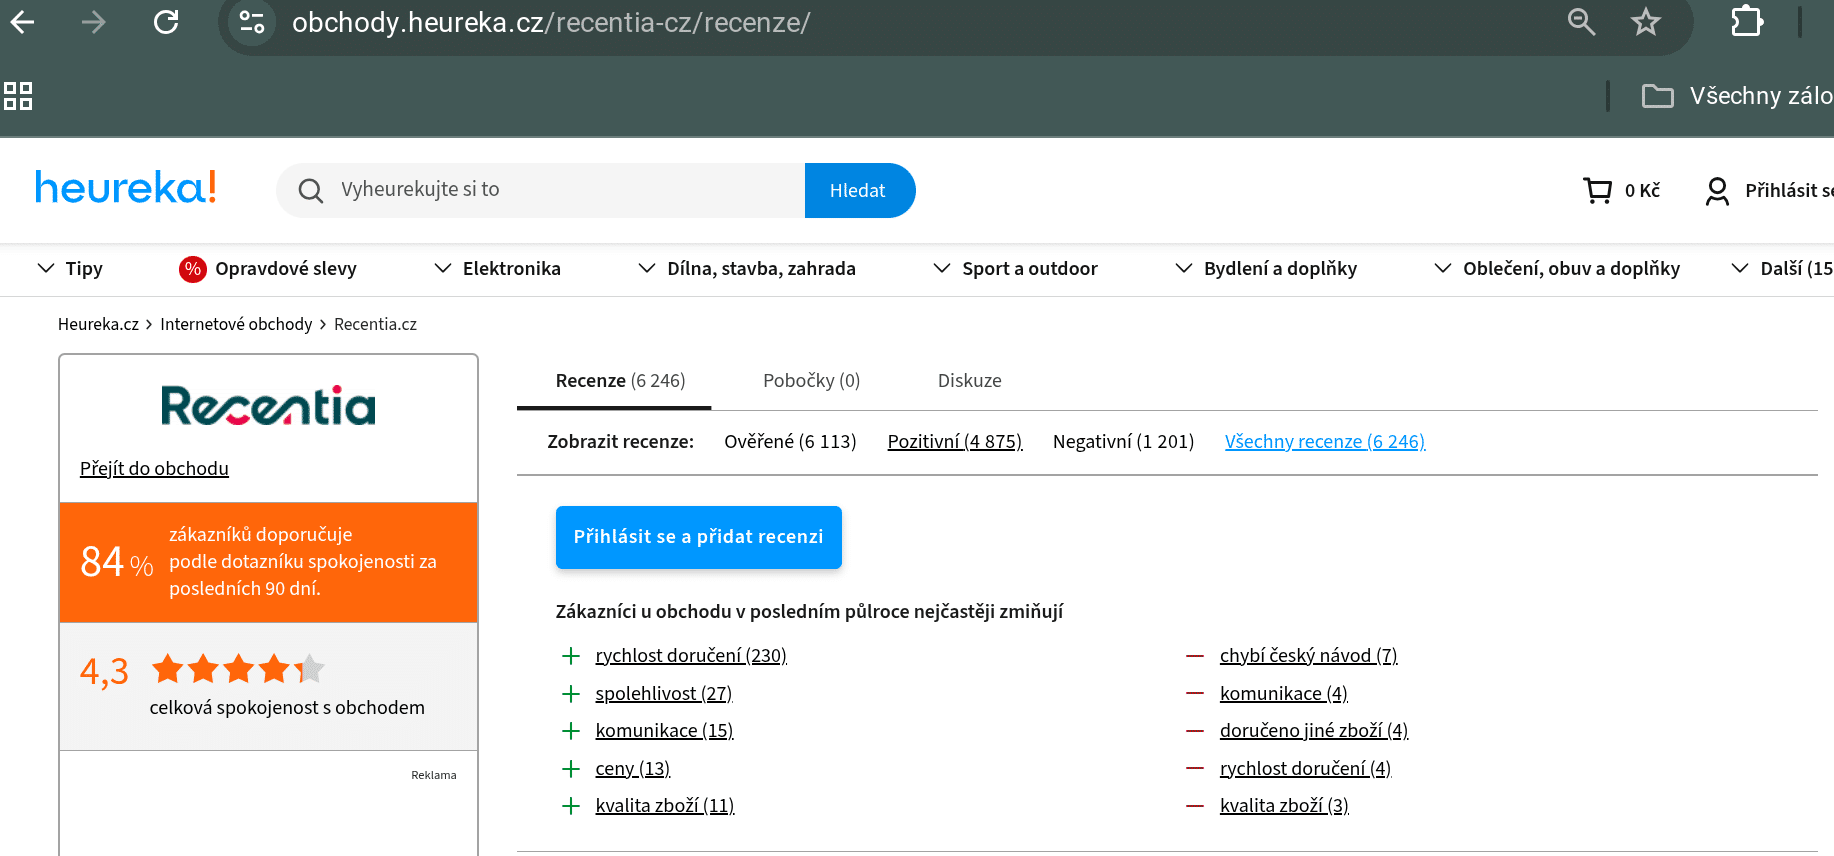
Task: Click the star rating icons
Action: click(x=239, y=669)
